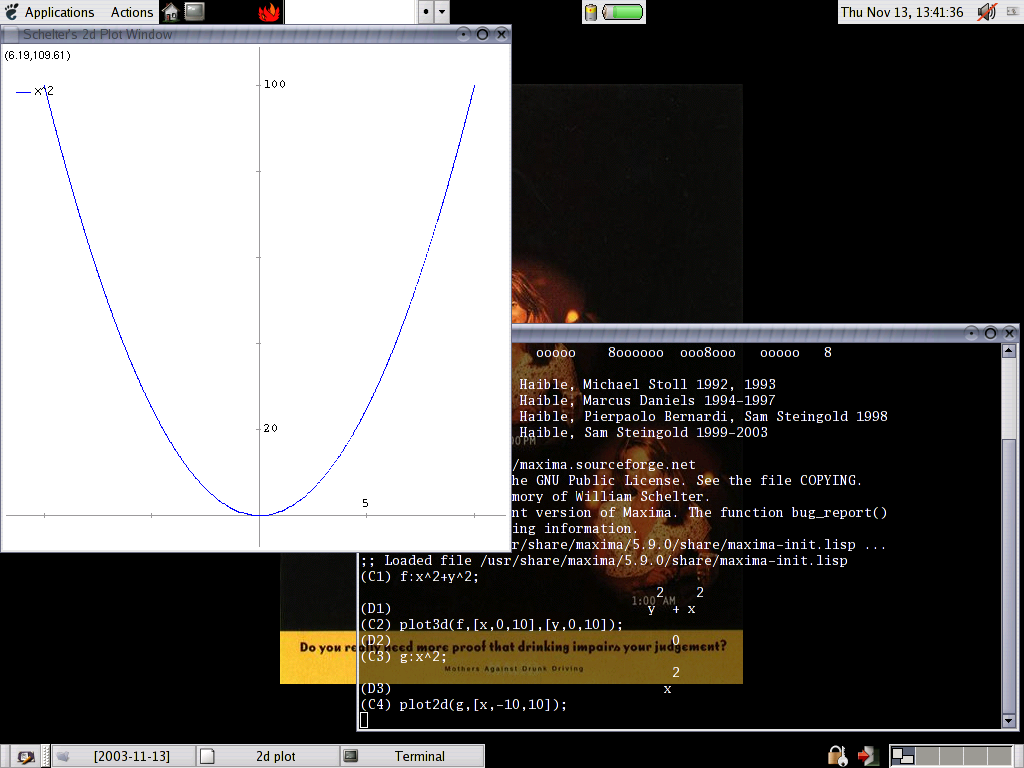Screen dimensions: 1024x768
Task: Click the home folder launcher icon
Action: 171,12
